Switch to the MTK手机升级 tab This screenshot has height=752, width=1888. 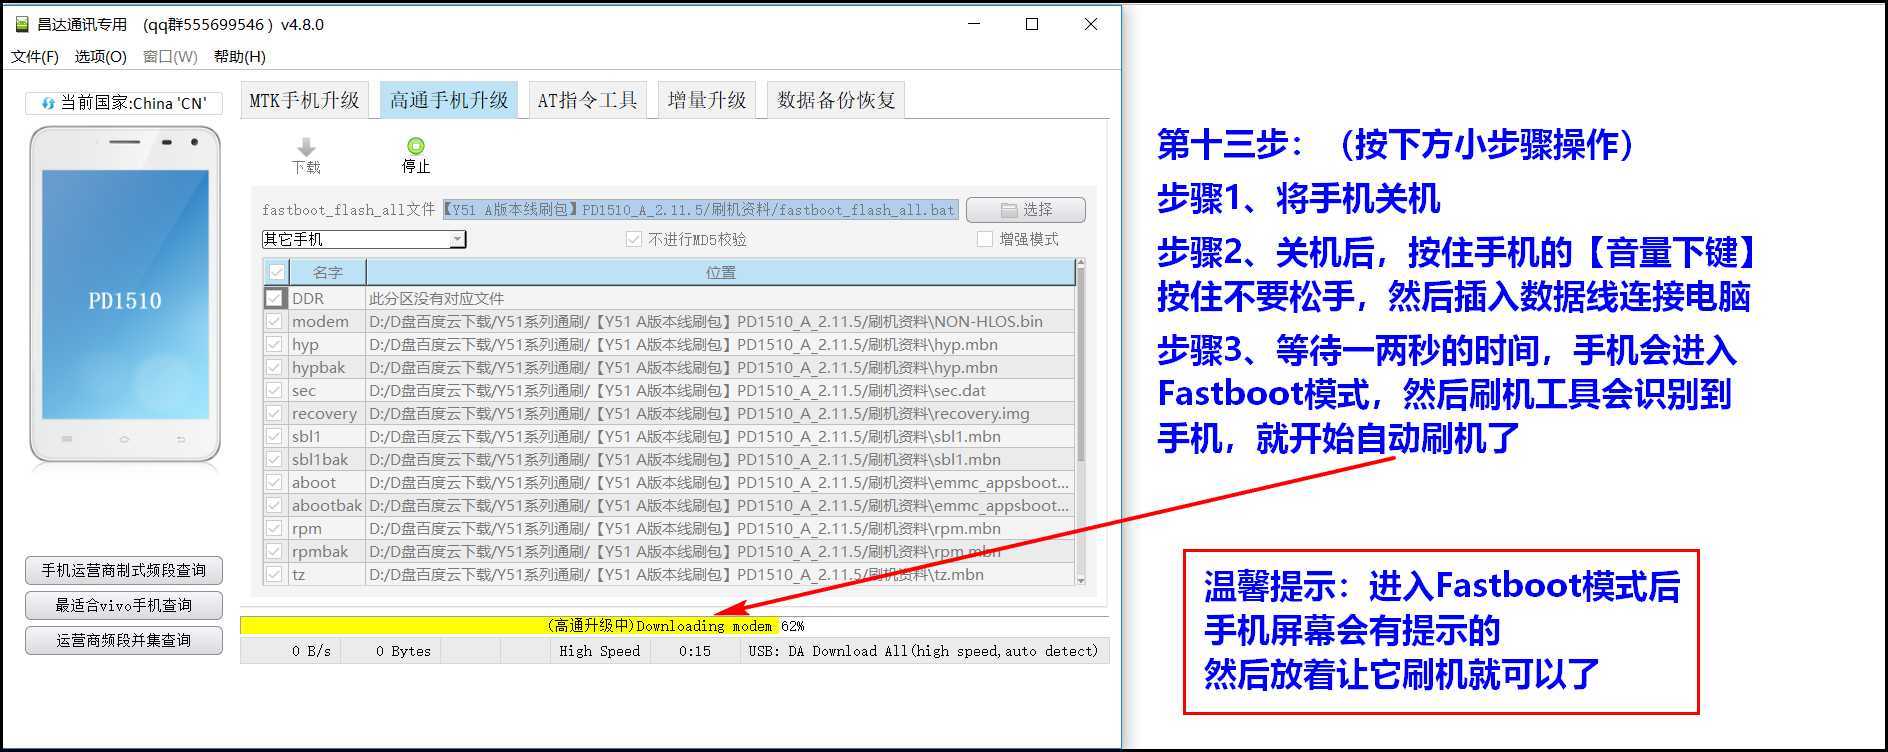[x=304, y=100]
